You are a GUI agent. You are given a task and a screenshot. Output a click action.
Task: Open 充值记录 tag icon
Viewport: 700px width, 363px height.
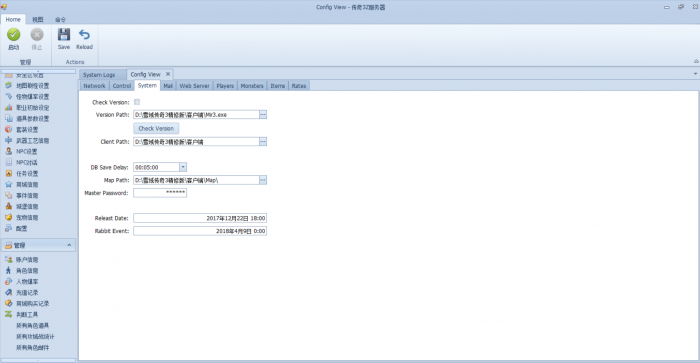click(x=8, y=292)
